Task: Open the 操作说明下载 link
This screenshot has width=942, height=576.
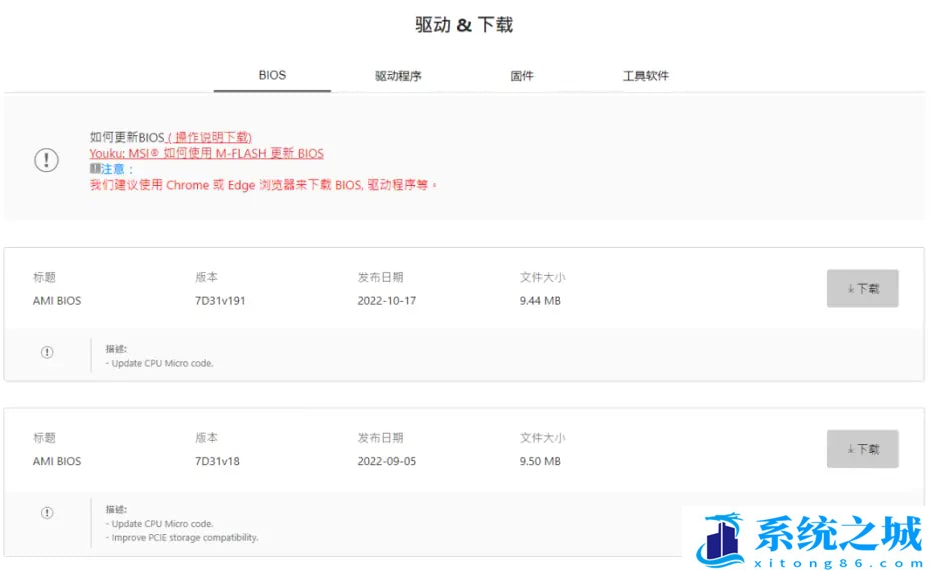Action: [x=210, y=137]
